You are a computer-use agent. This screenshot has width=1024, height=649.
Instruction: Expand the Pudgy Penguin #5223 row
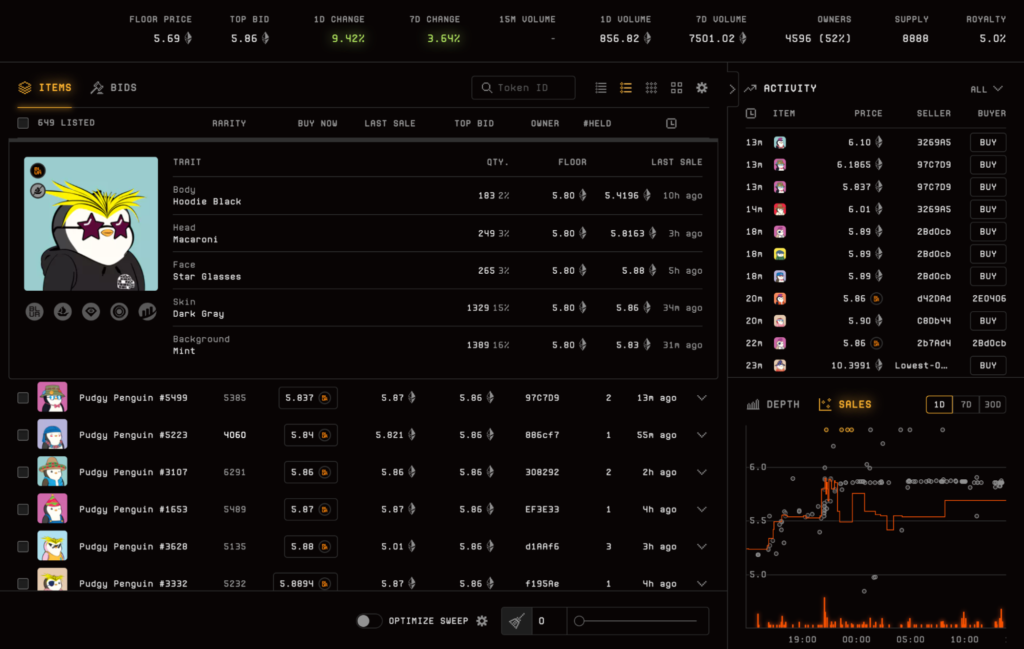tap(701, 435)
